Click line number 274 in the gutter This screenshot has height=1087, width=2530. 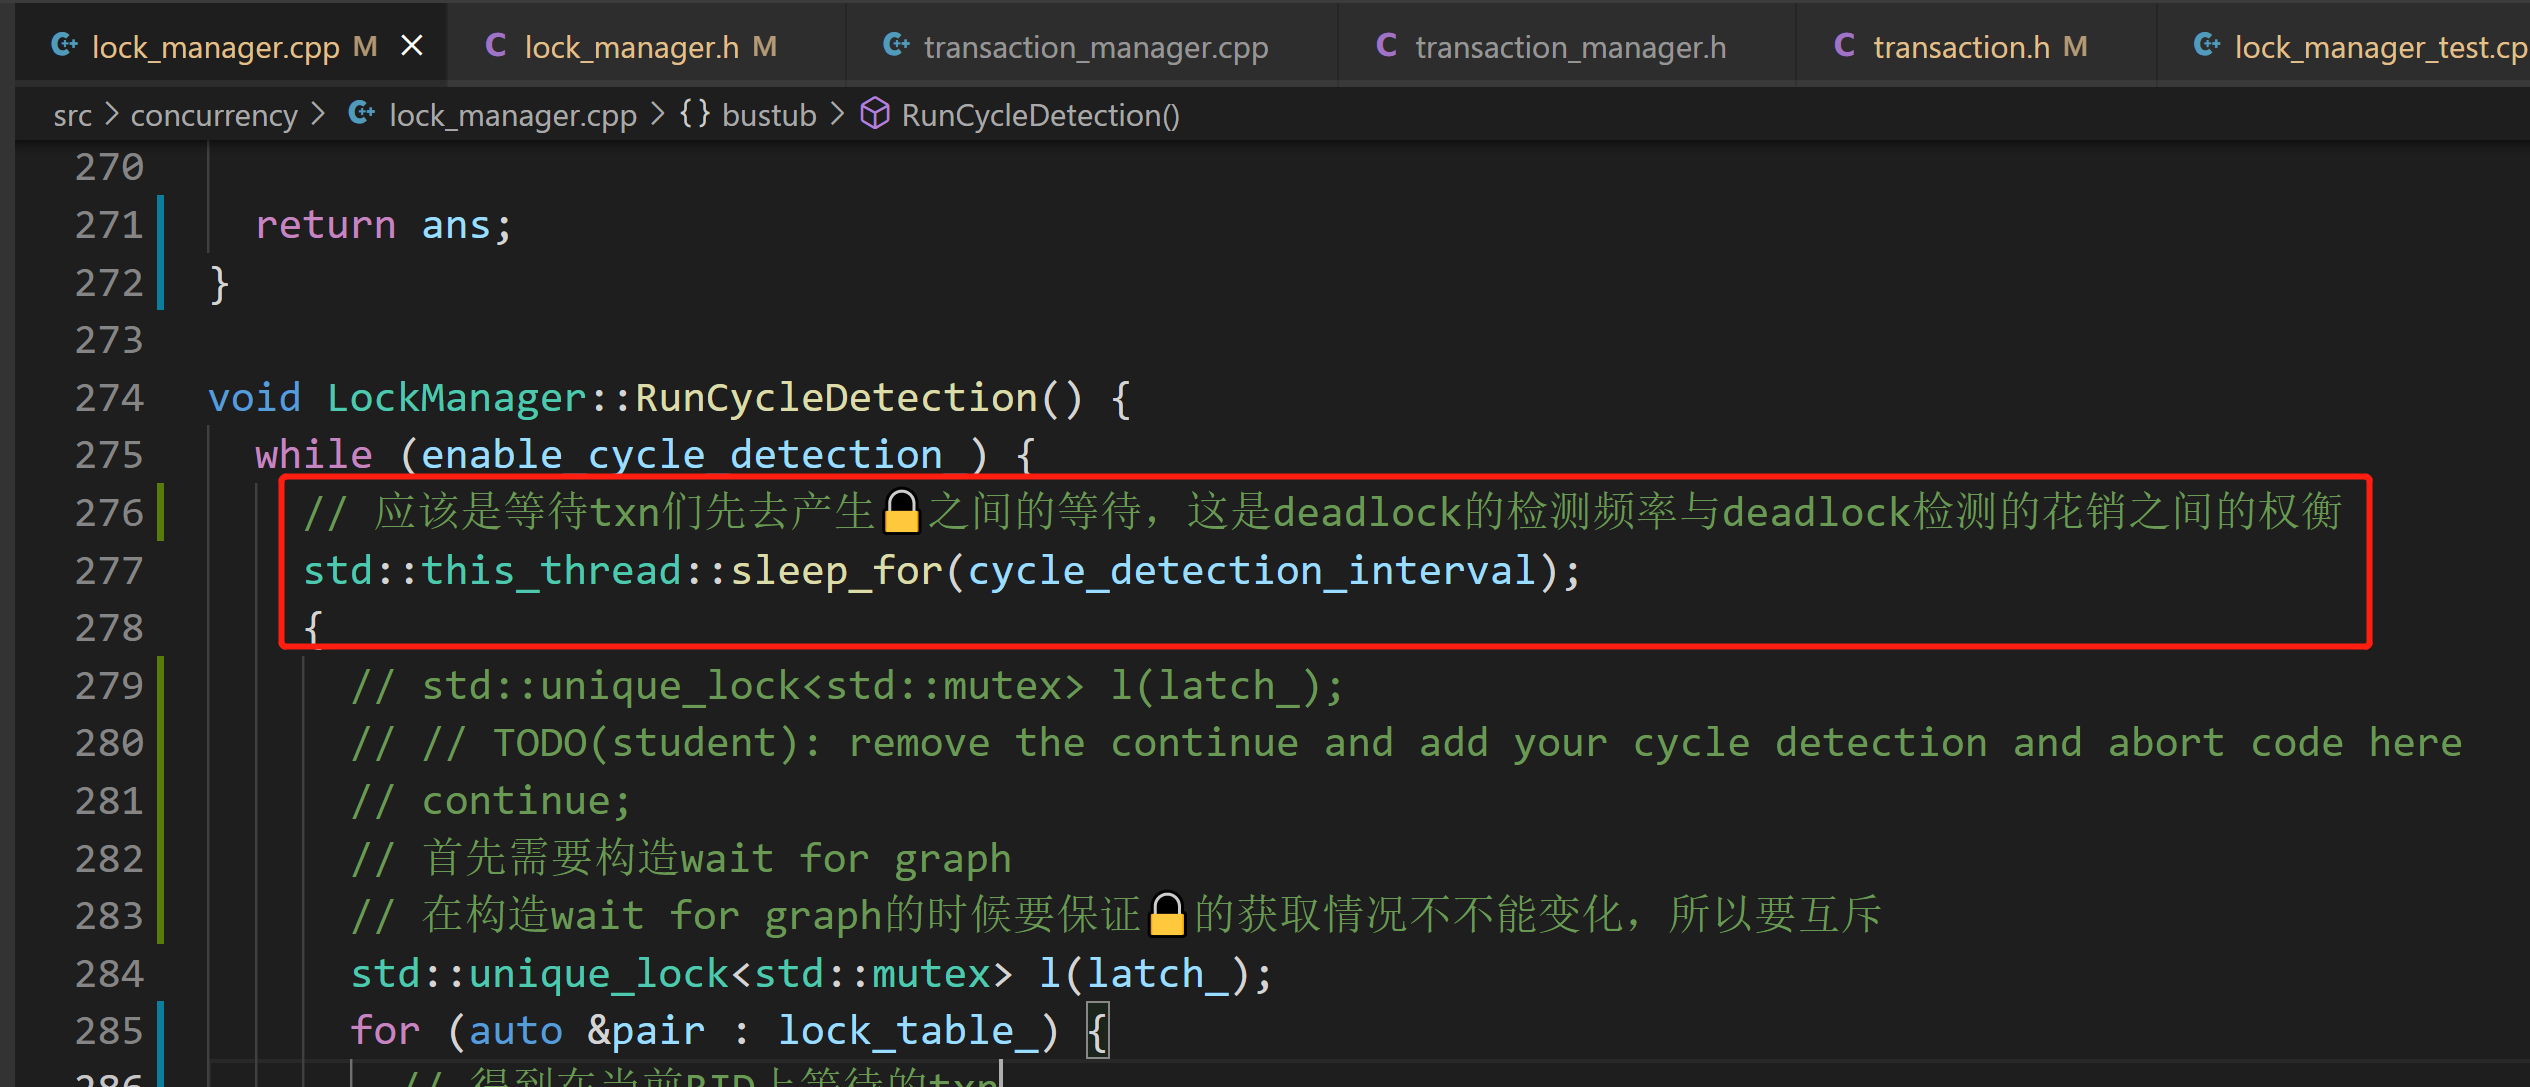point(109,398)
